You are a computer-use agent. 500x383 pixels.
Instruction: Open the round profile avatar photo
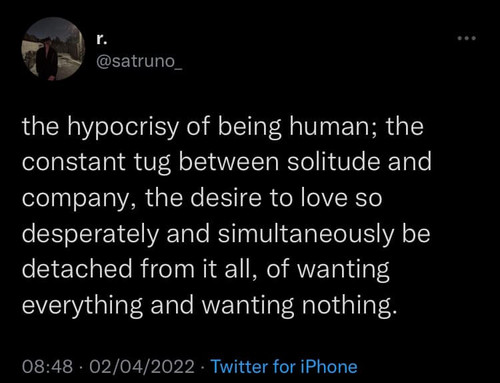tap(53, 49)
